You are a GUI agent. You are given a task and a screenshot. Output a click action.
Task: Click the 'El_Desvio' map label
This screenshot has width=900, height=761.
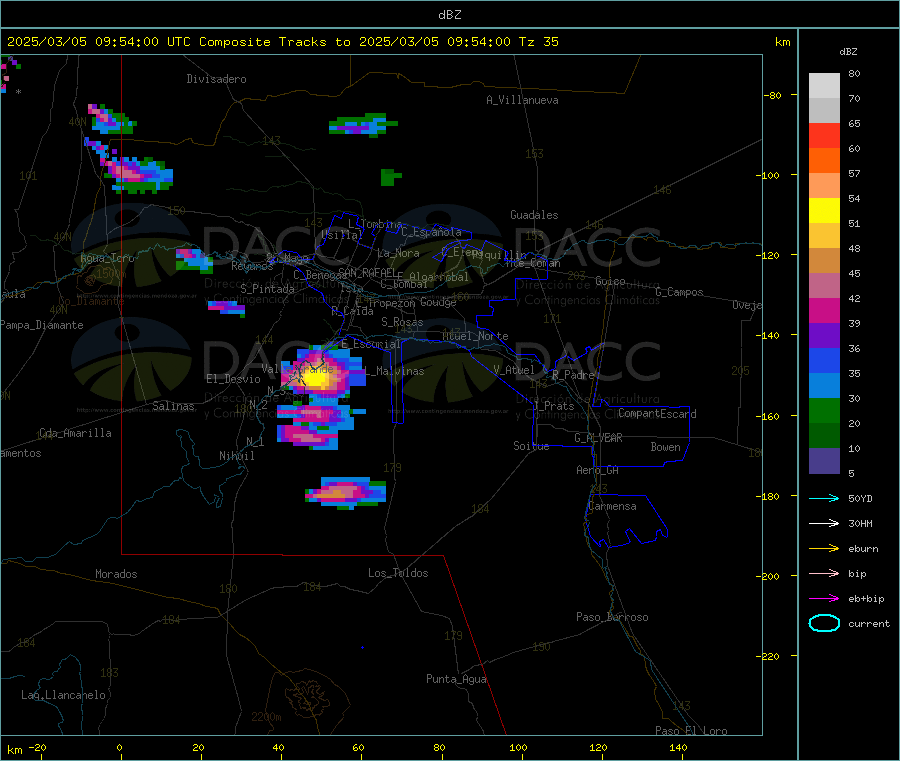pos(233,379)
